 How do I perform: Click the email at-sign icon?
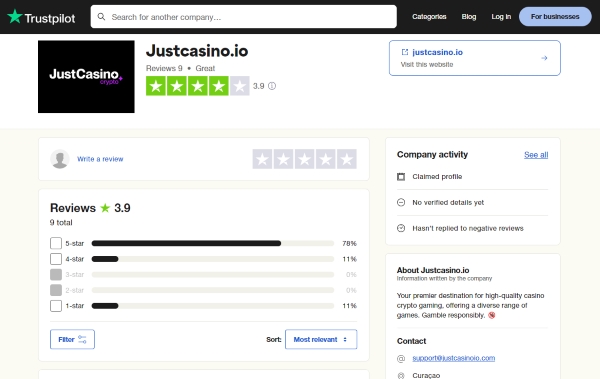pos(401,358)
